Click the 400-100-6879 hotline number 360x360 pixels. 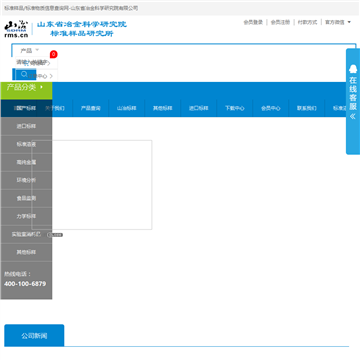25,284
